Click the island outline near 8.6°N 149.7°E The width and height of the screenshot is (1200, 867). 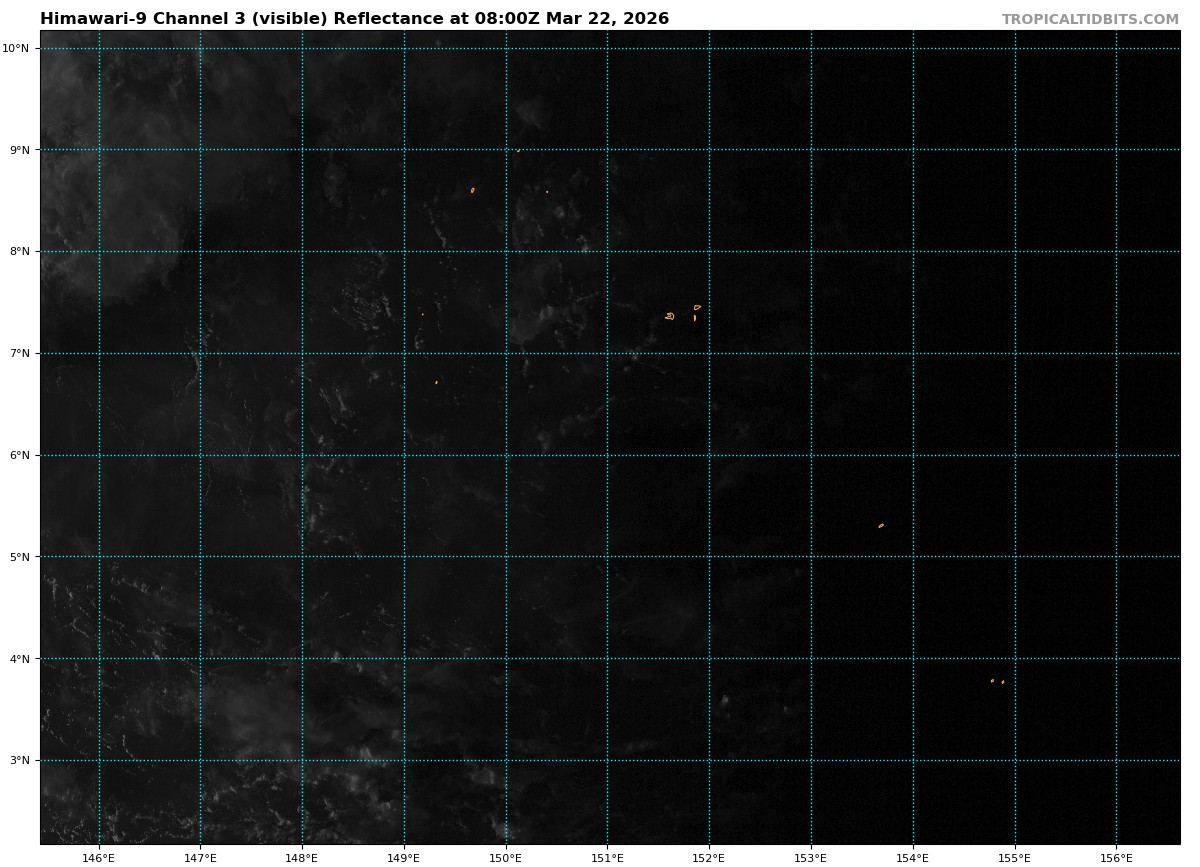click(473, 190)
